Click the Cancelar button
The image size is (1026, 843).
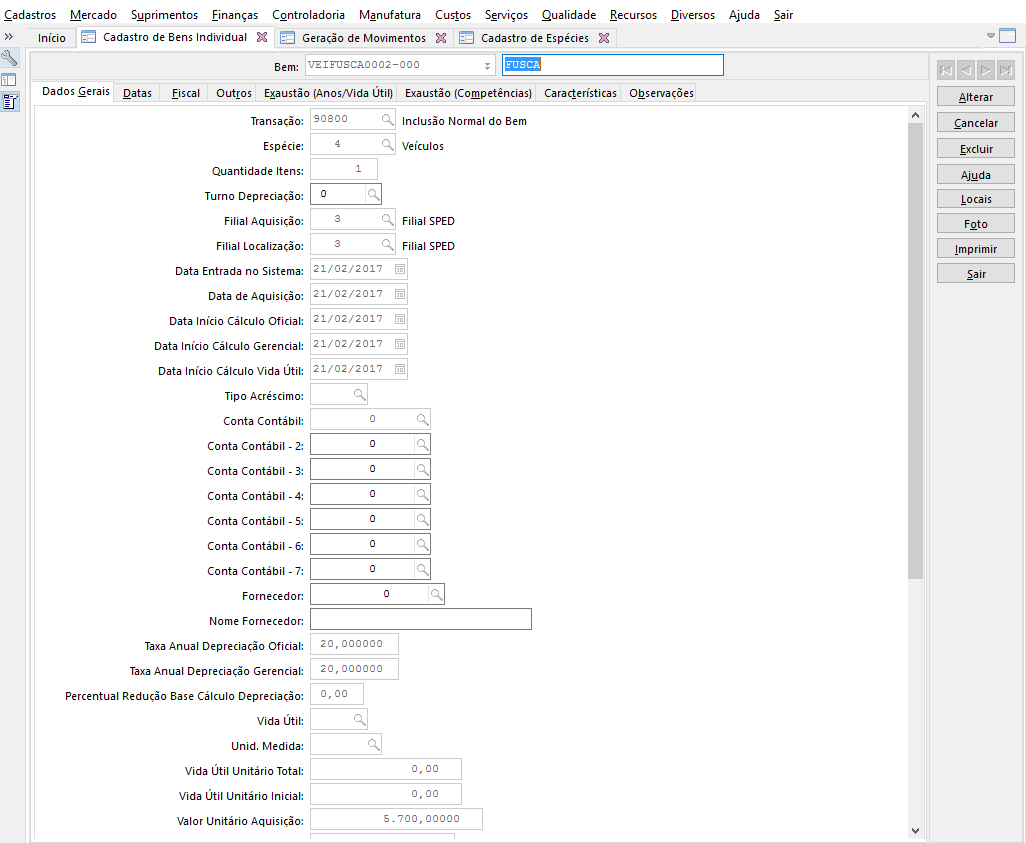(x=976, y=122)
